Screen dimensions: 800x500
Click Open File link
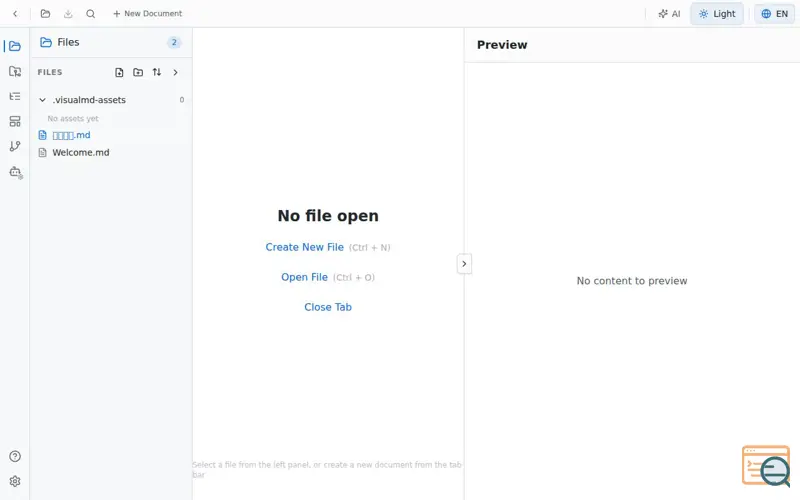tap(305, 277)
